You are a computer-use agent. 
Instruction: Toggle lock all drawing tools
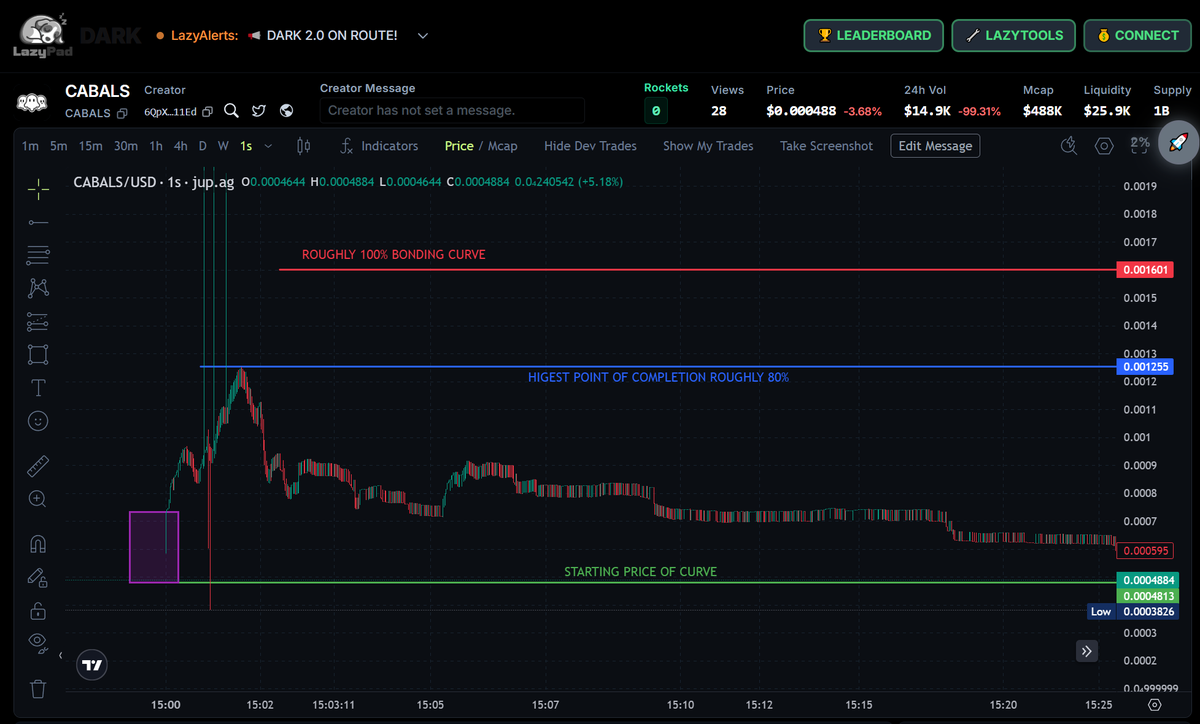click(38, 610)
